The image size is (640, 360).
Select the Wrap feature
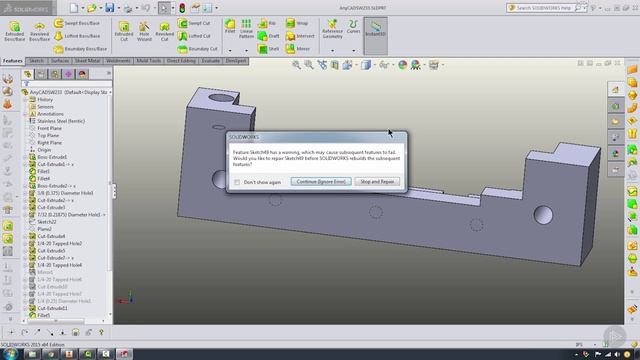point(297,23)
